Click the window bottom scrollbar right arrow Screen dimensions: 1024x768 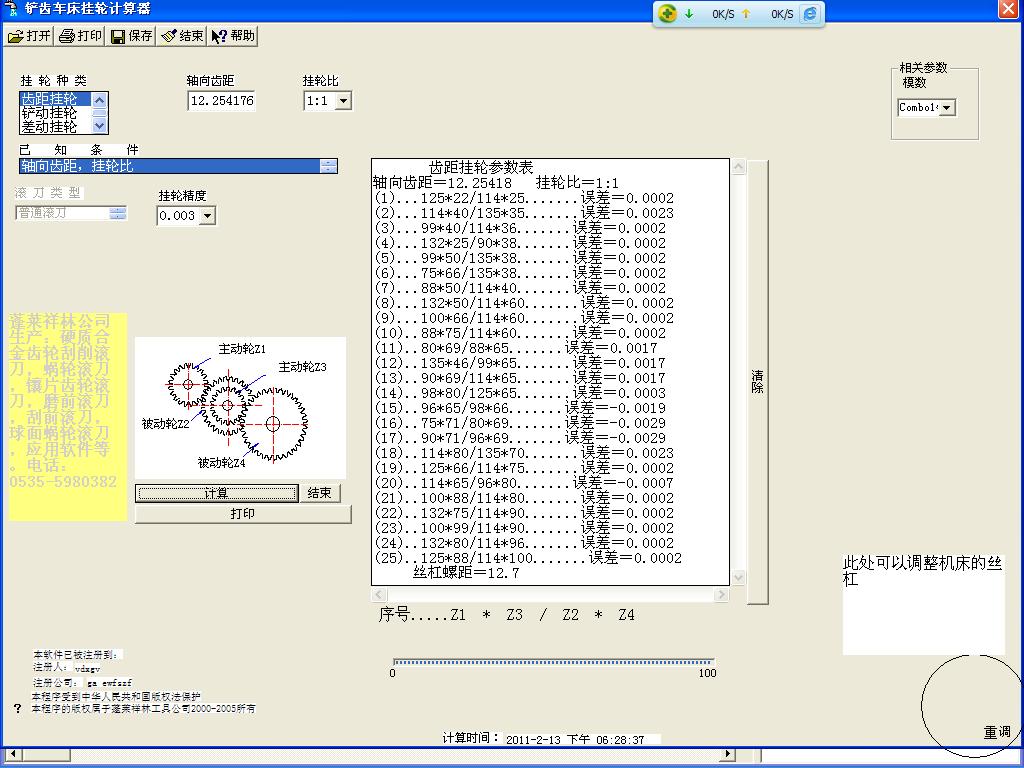tap(728, 754)
